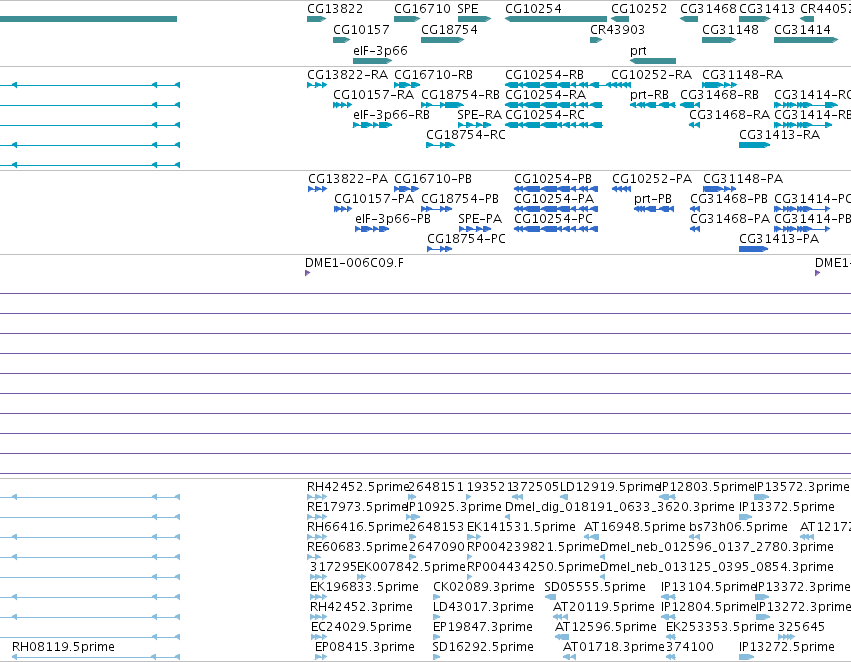Open transcript CG31468-RA

pyautogui.click(x=695, y=125)
